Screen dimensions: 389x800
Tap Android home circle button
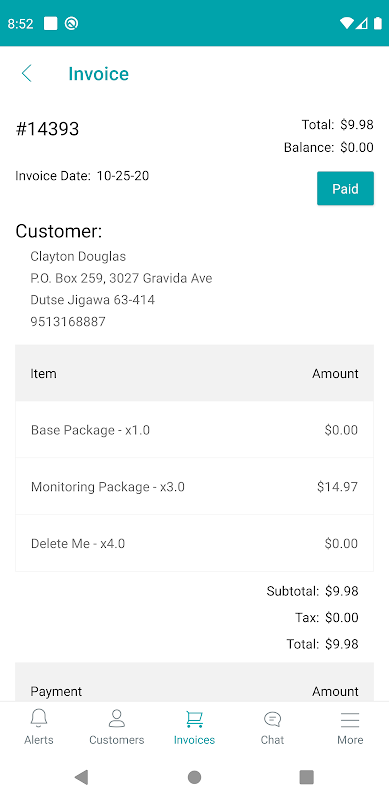[x=194, y=777]
